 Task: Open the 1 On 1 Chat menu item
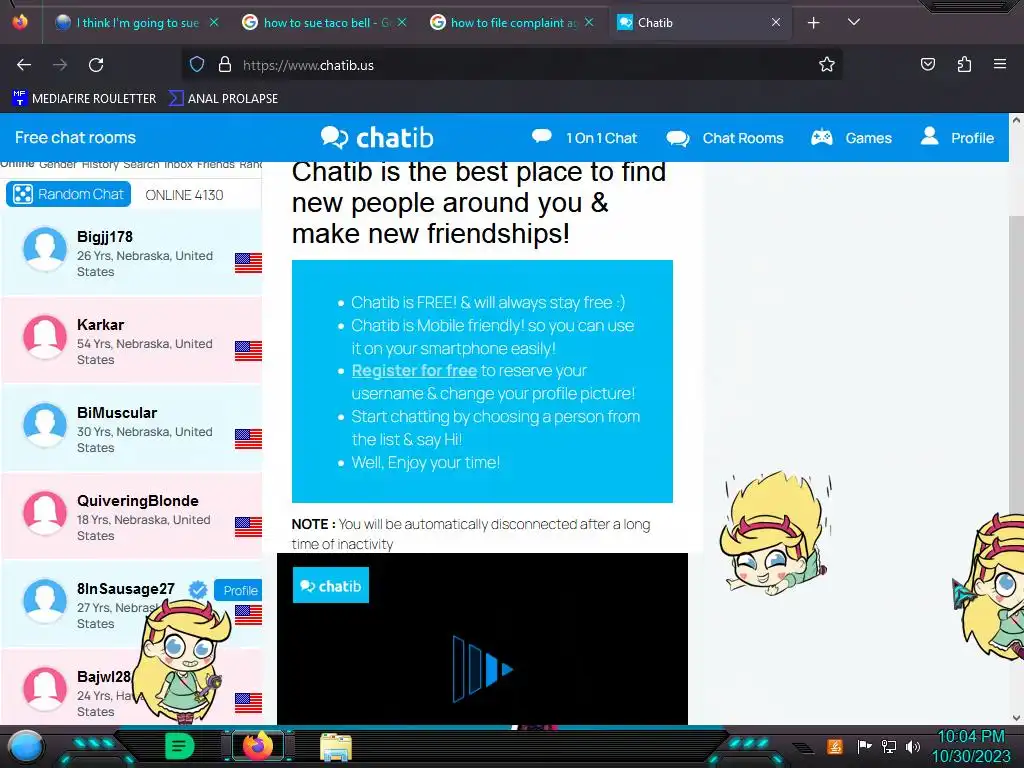pyautogui.click(x=584, y=138)
